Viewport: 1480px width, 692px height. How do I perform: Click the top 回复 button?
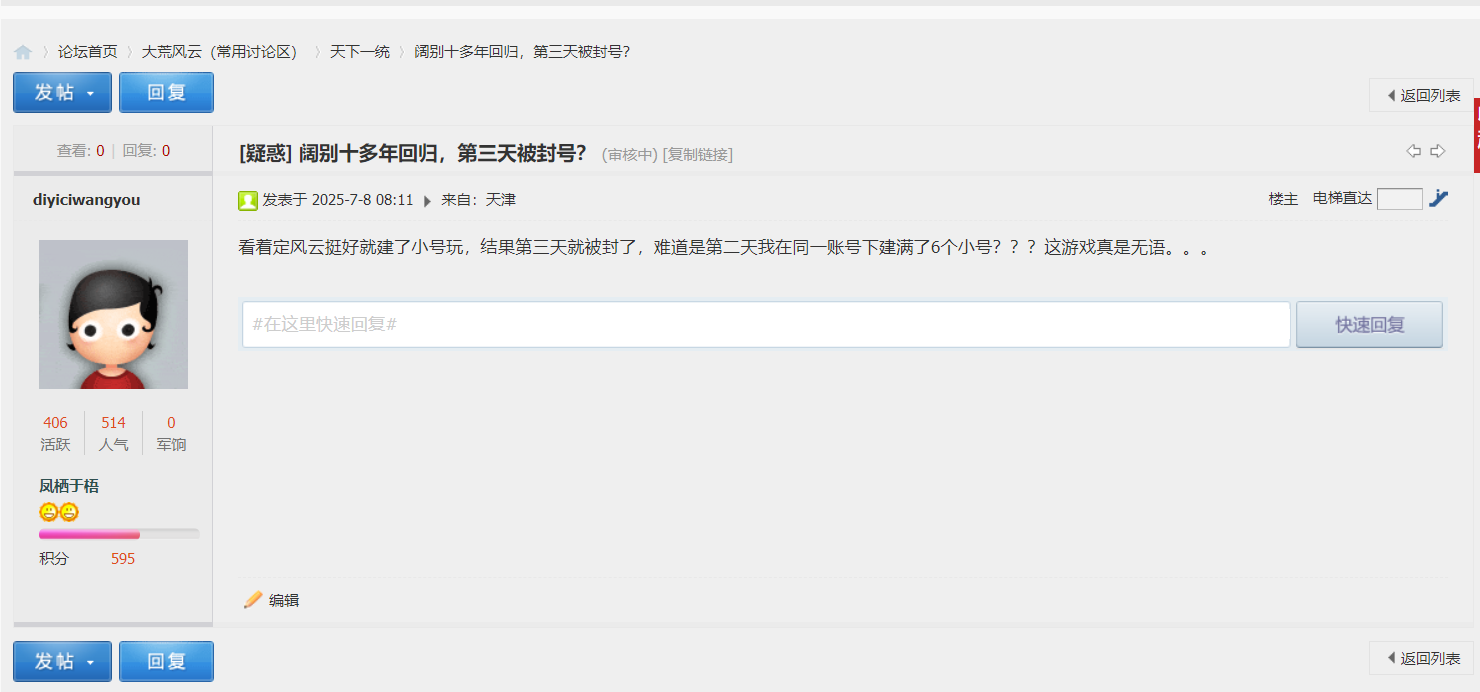pos(166,92)
